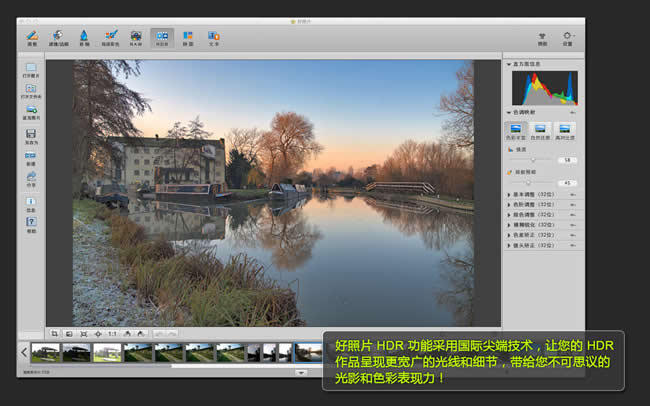Click the guide icon left of settings
Viewport: 650px width, 406px height.
542,39
